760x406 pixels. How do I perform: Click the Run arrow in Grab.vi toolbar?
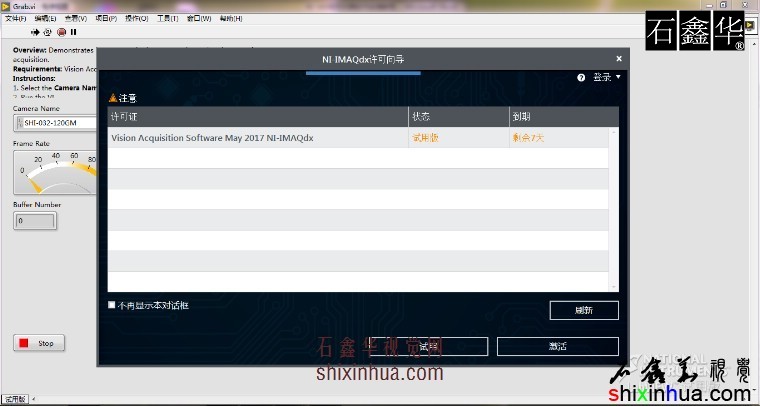point(35,32)
